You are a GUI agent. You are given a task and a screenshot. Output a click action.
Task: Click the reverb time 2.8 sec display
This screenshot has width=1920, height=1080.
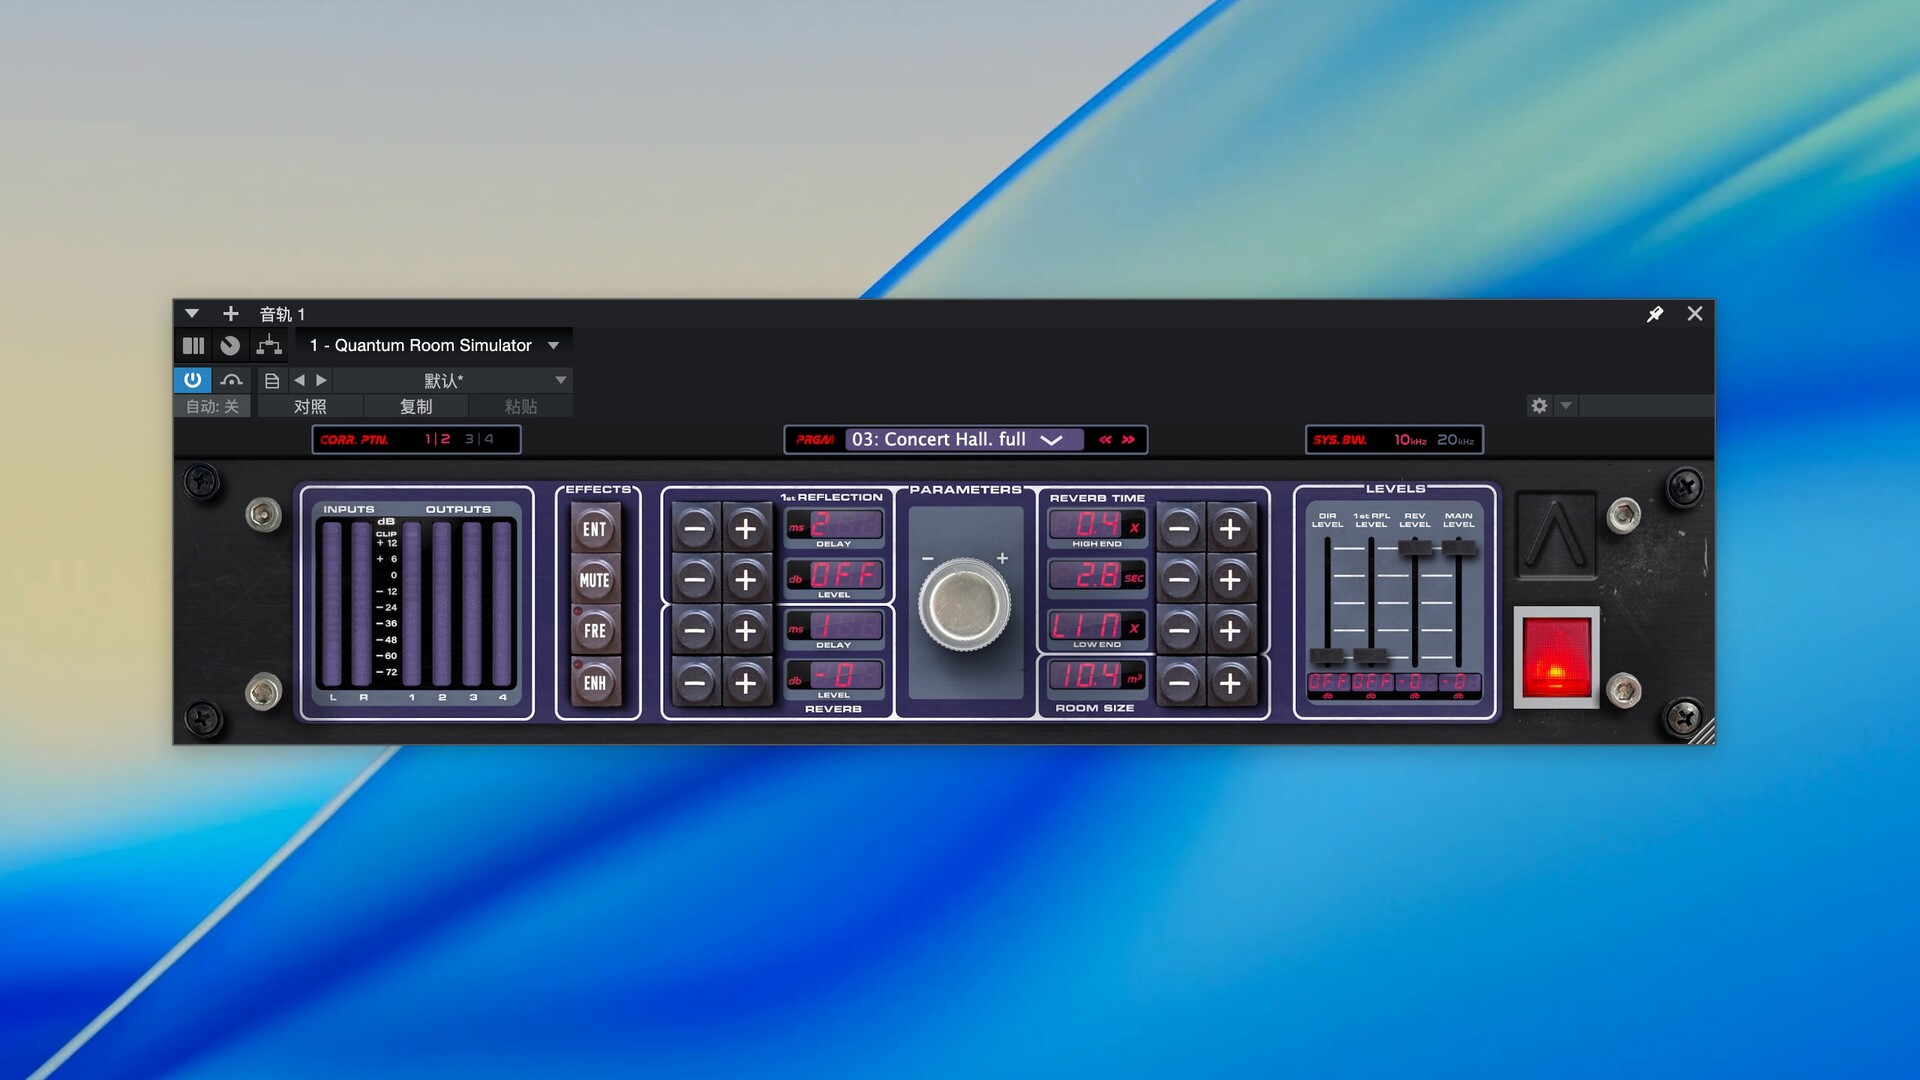tap(1096, 575)
